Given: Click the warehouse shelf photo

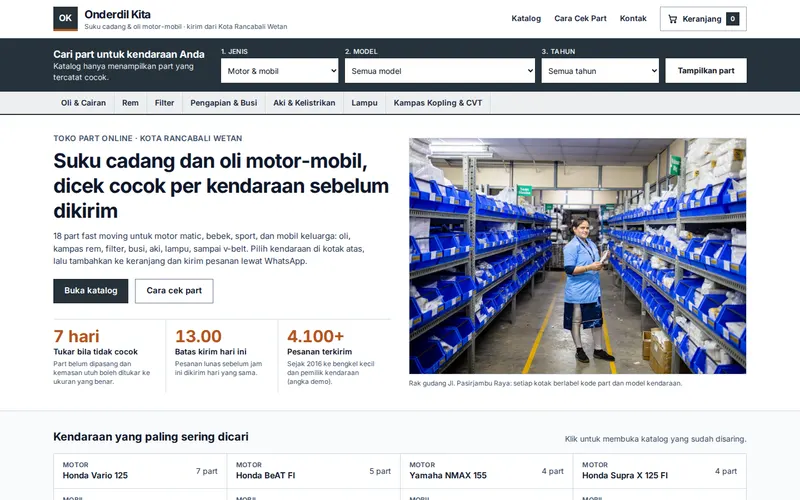Looking at the screenshot, I should click(577, 256).
